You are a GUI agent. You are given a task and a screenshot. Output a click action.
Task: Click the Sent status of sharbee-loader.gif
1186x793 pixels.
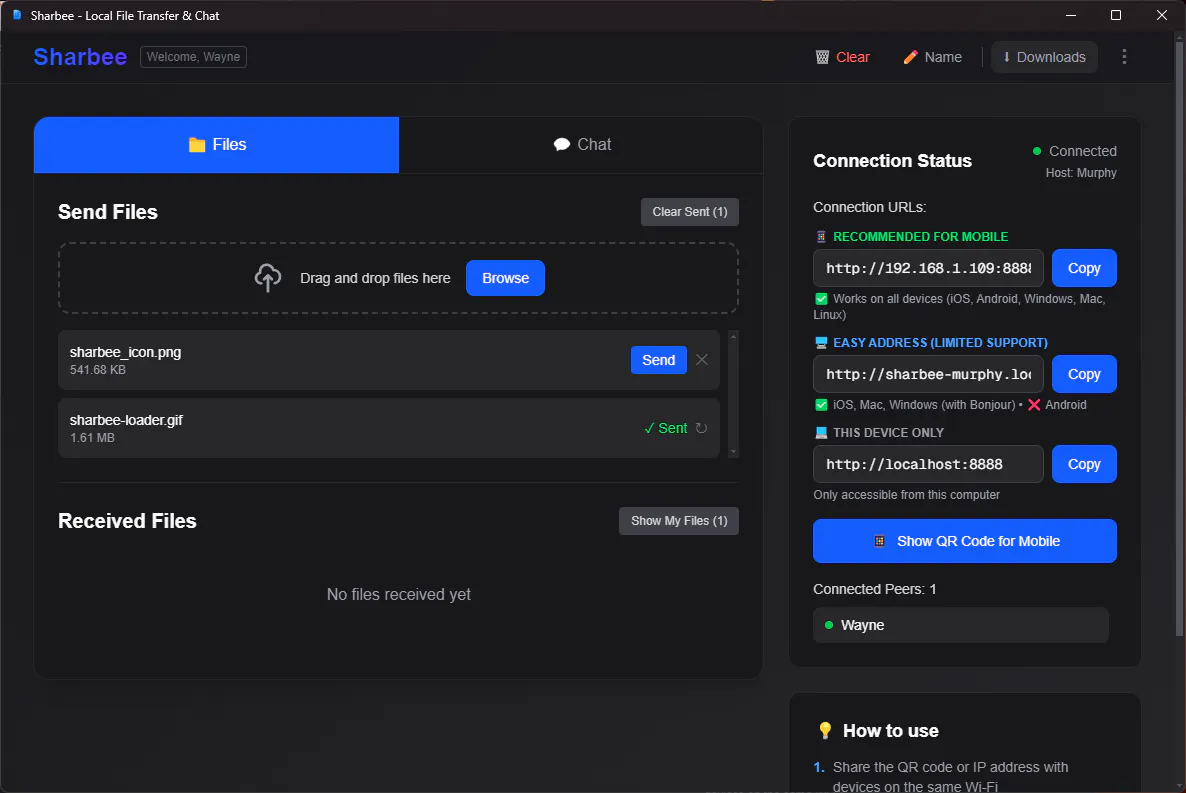point(666,428)
